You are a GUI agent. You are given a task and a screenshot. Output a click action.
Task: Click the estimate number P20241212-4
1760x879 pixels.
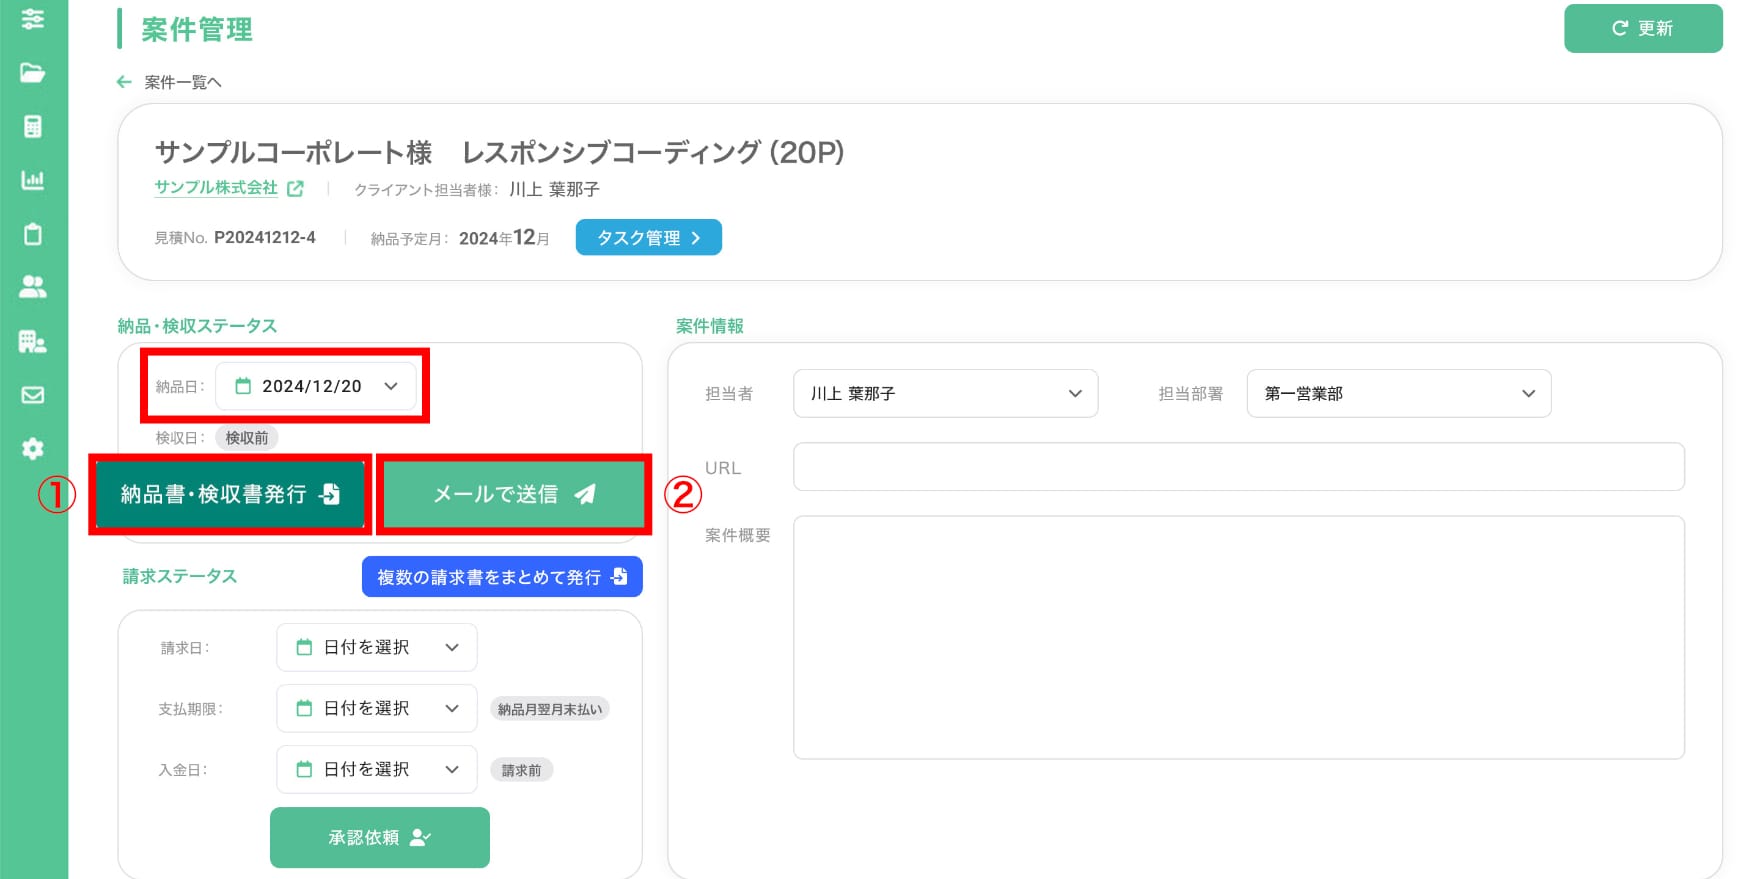[265, 237]
